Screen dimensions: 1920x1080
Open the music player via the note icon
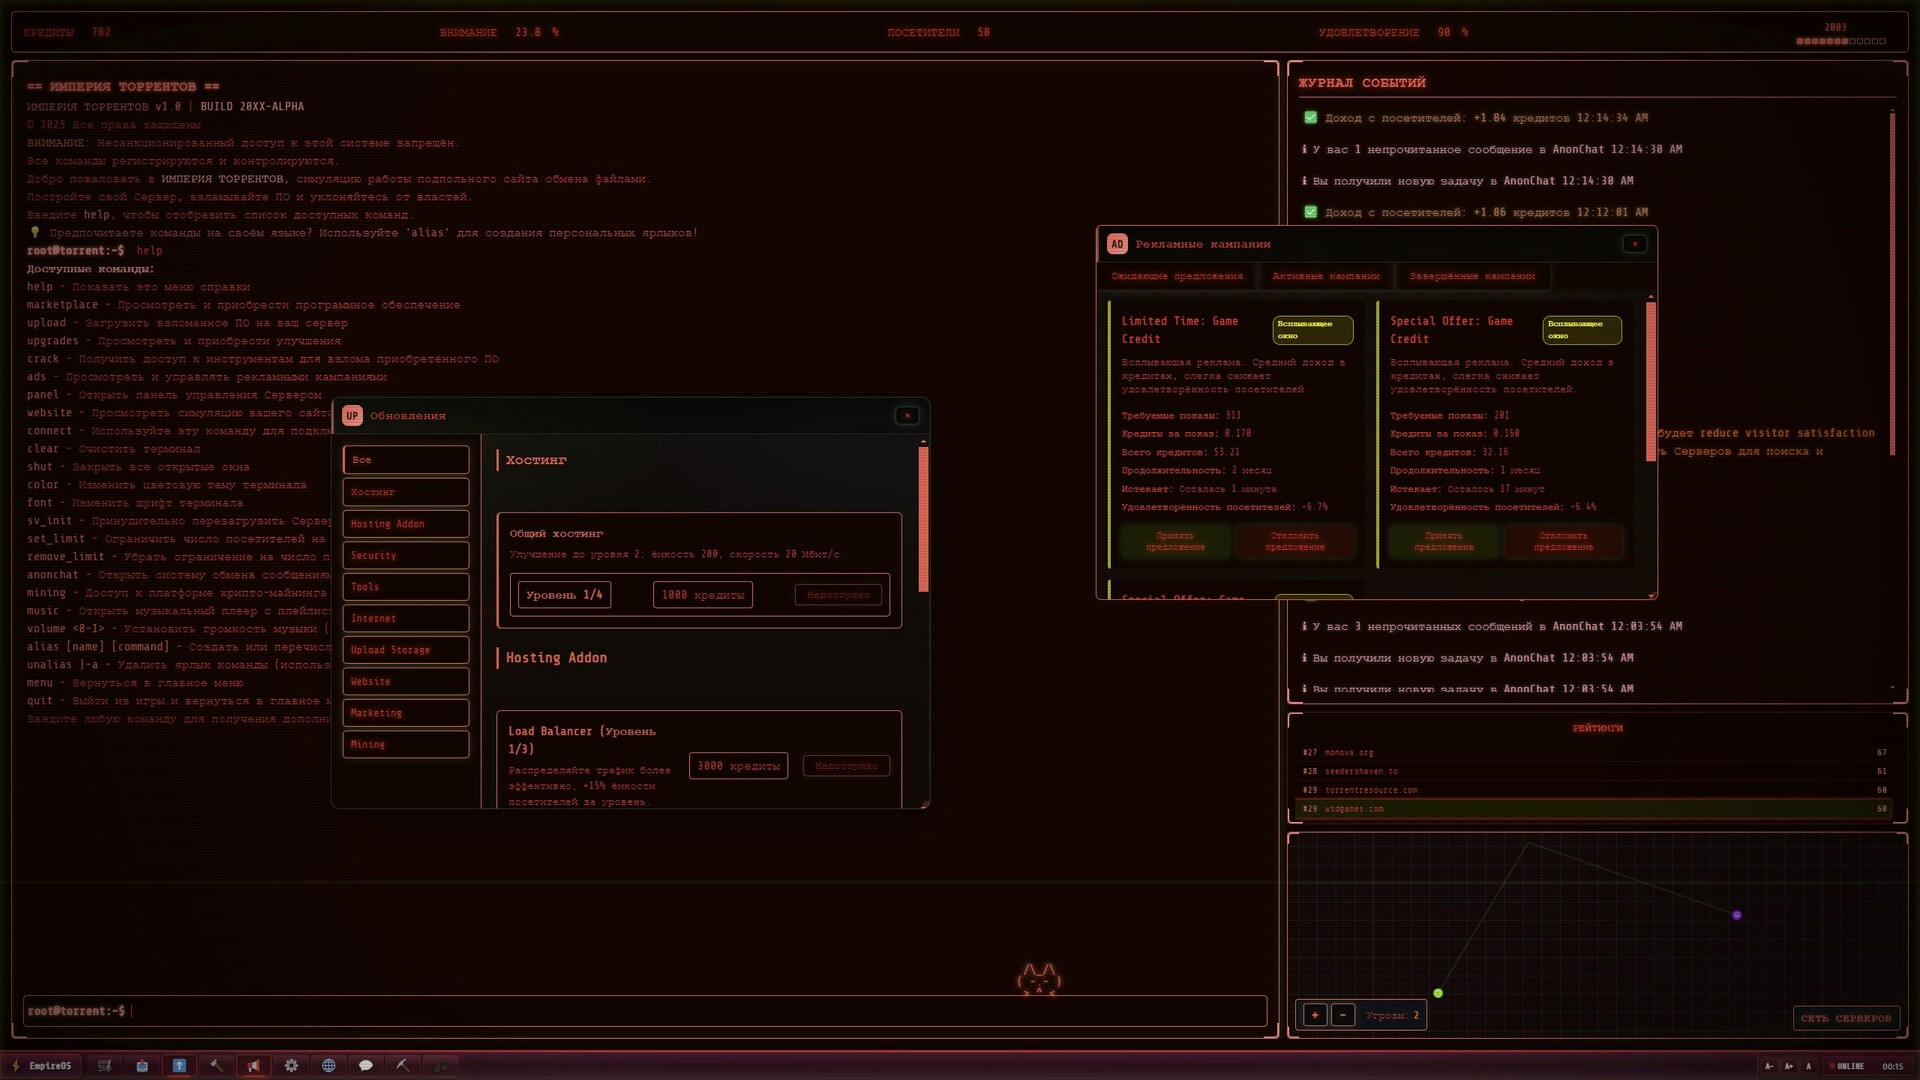click(440, 1066)
